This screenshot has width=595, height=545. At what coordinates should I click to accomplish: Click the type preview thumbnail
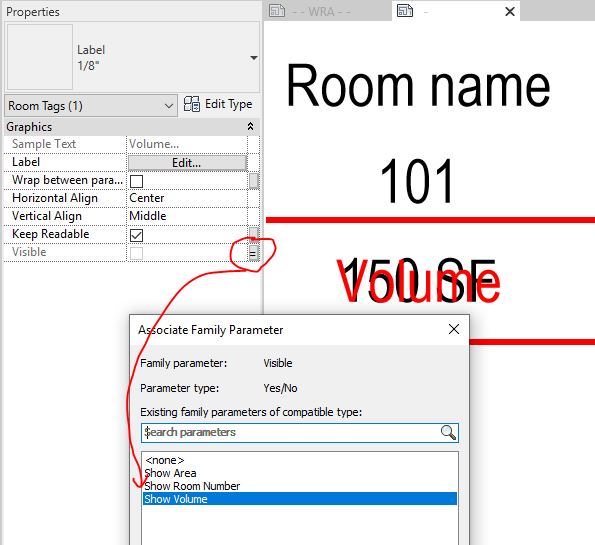(40, 57)
